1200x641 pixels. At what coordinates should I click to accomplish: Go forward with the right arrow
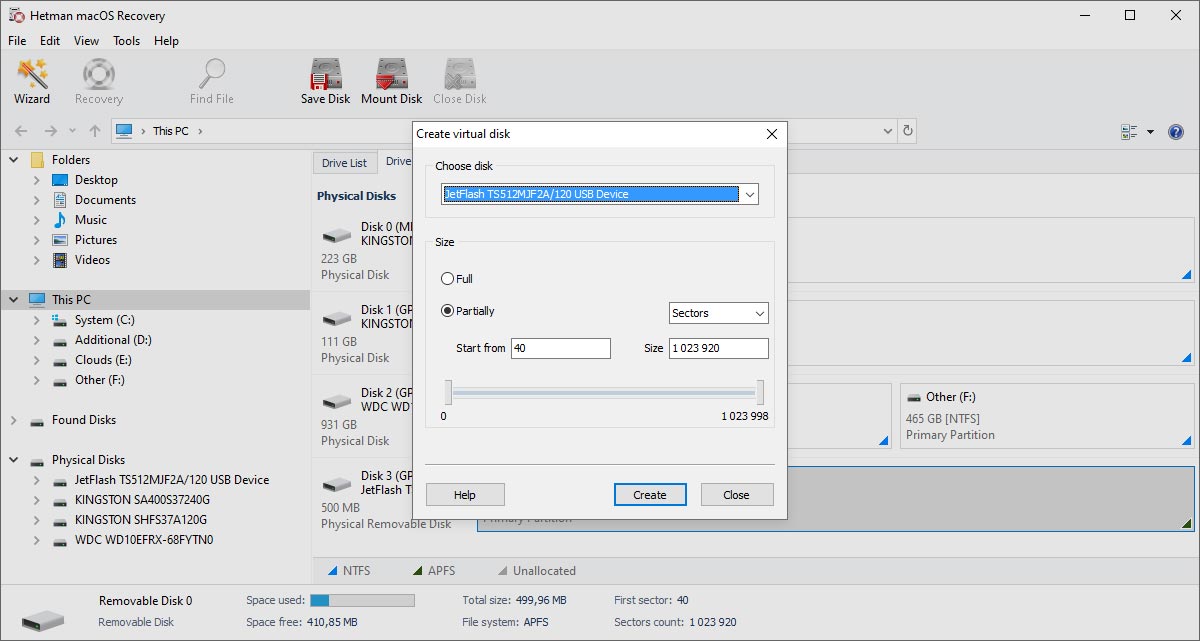coord(50,131)
